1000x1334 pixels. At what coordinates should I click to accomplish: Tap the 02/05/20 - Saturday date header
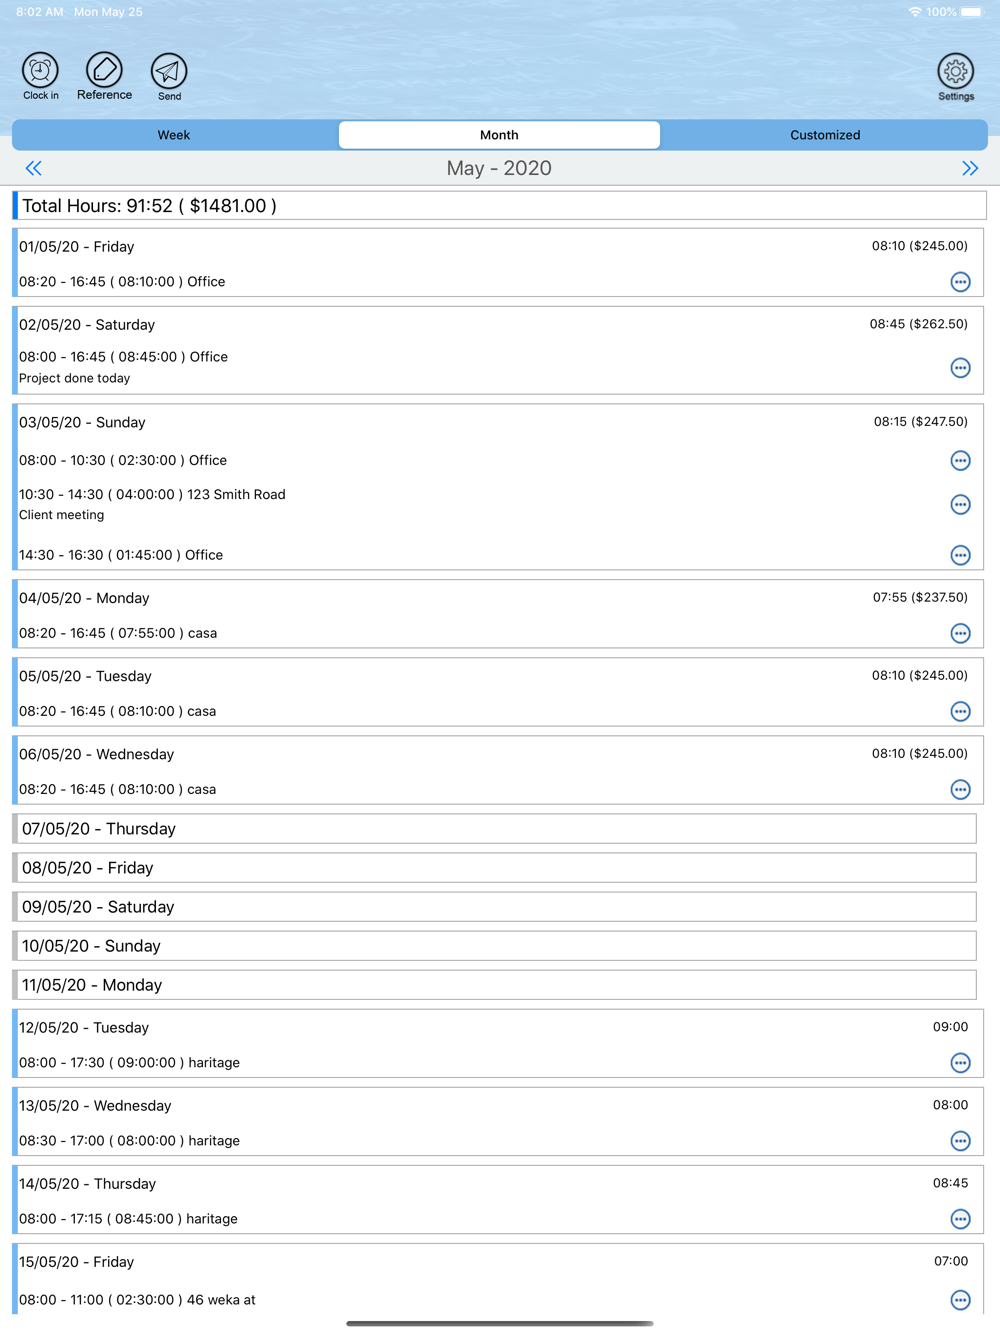click(87, 325)
